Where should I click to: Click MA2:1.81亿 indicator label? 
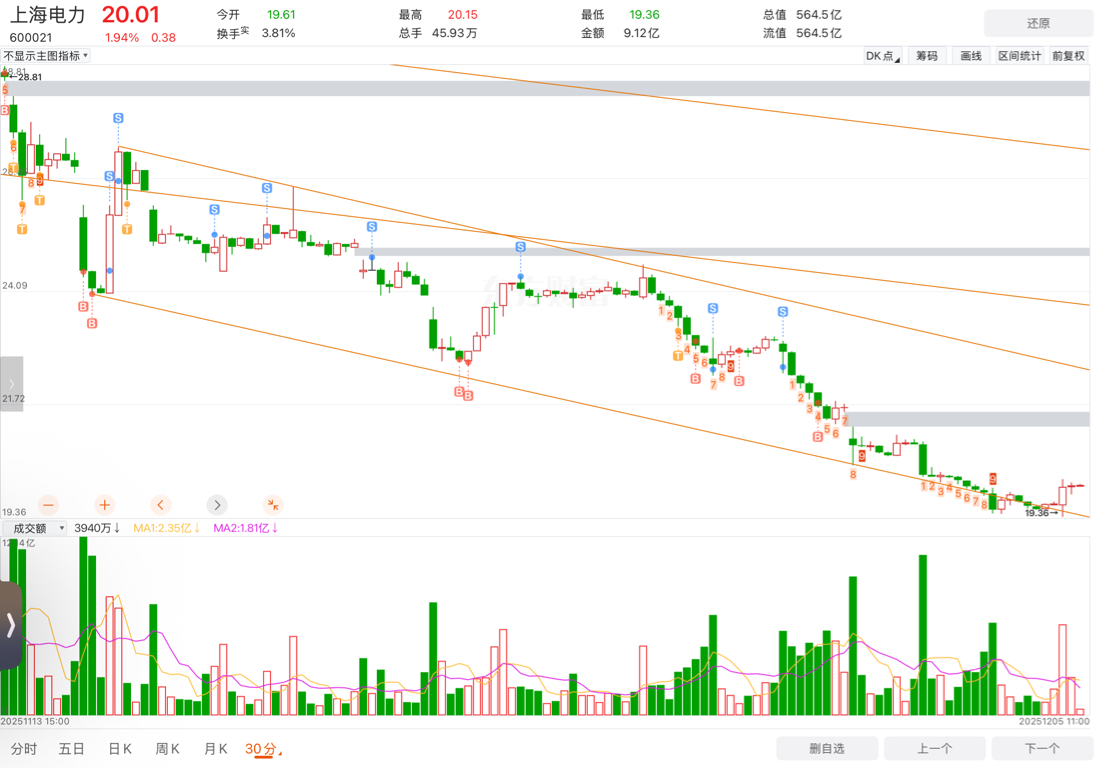pyautogui.click(x=246, y=528)
